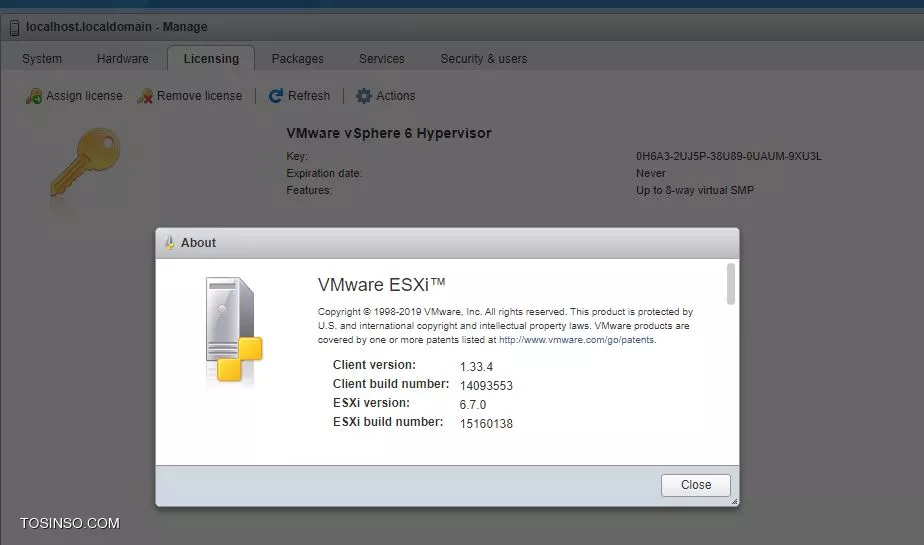Click the localhost.localdomain - Manage title
The height and width of the screenshot is (545, 924).
(x=117, y=27)
